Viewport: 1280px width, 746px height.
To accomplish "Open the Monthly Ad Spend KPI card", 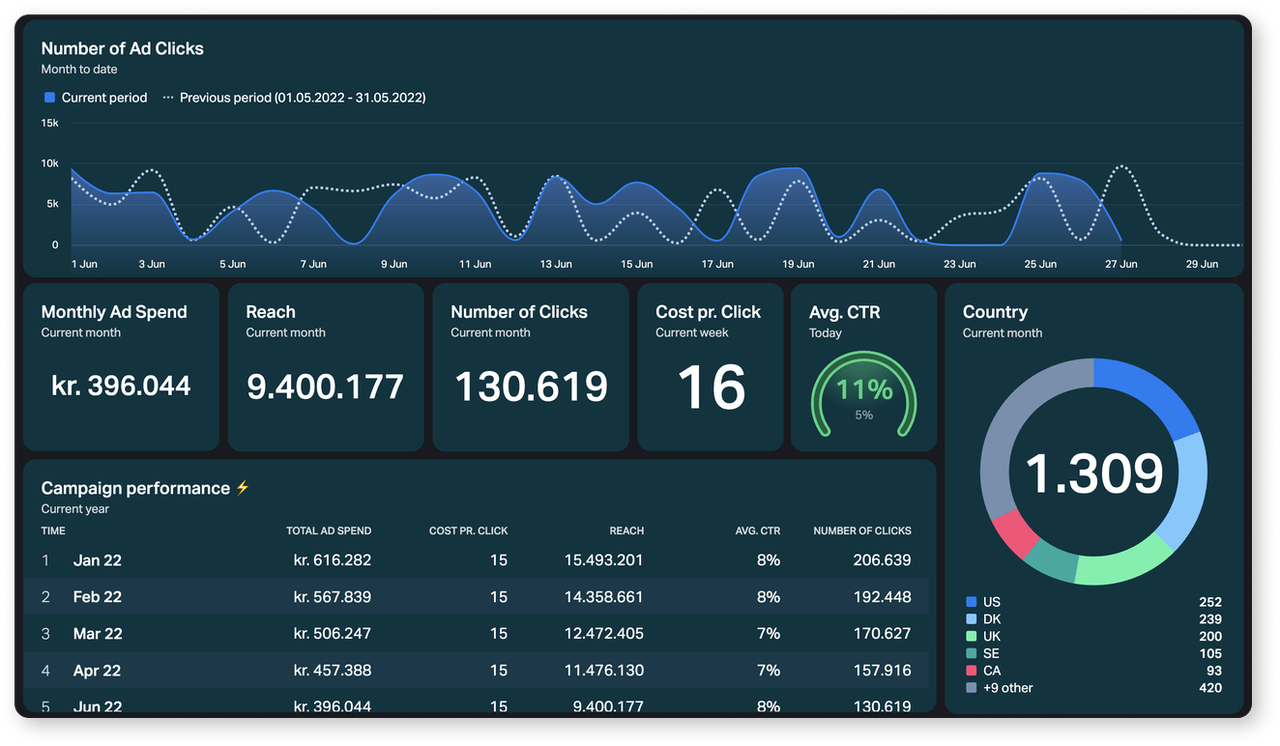I will tap(120, 366).
